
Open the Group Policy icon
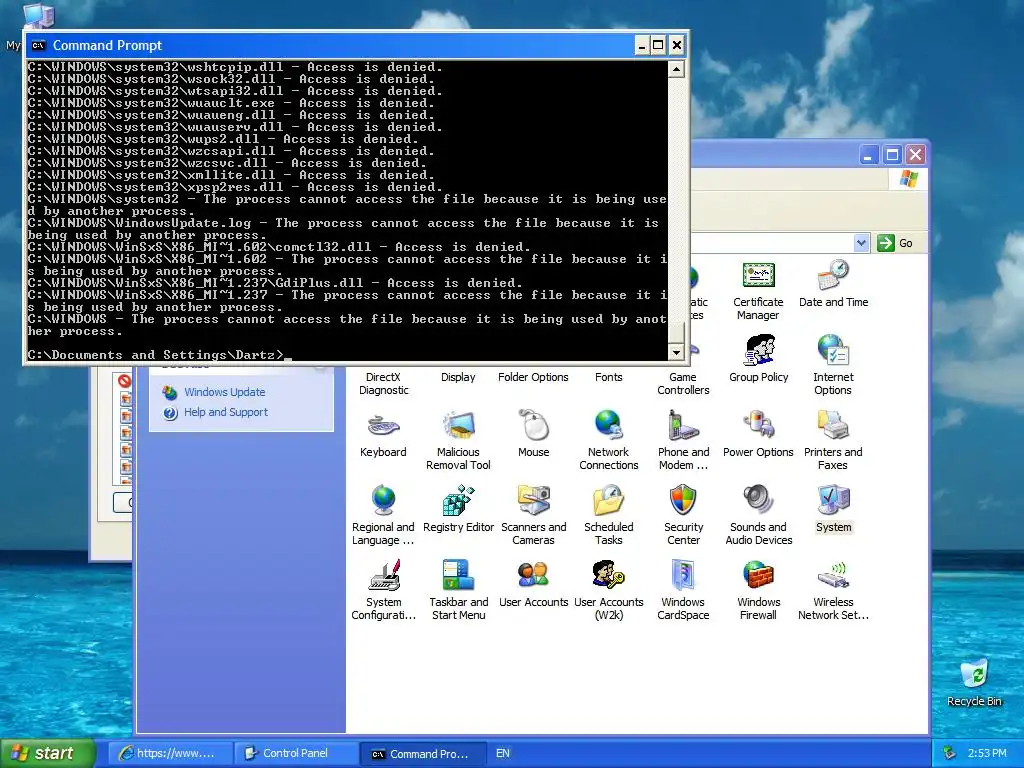pyautogui.click(x=758, y=350)
